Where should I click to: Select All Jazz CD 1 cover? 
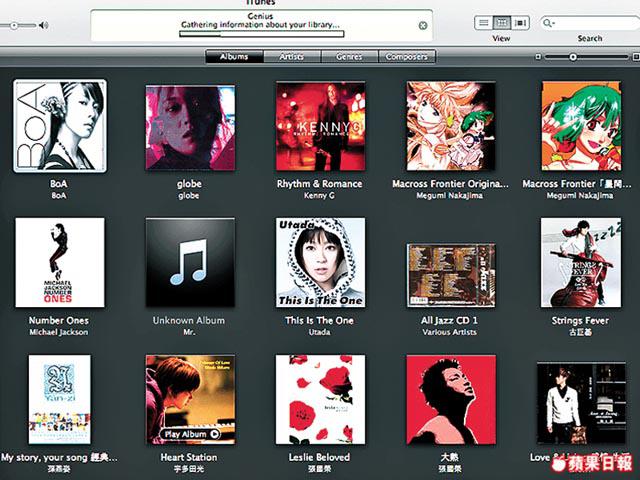coord(451,275)
